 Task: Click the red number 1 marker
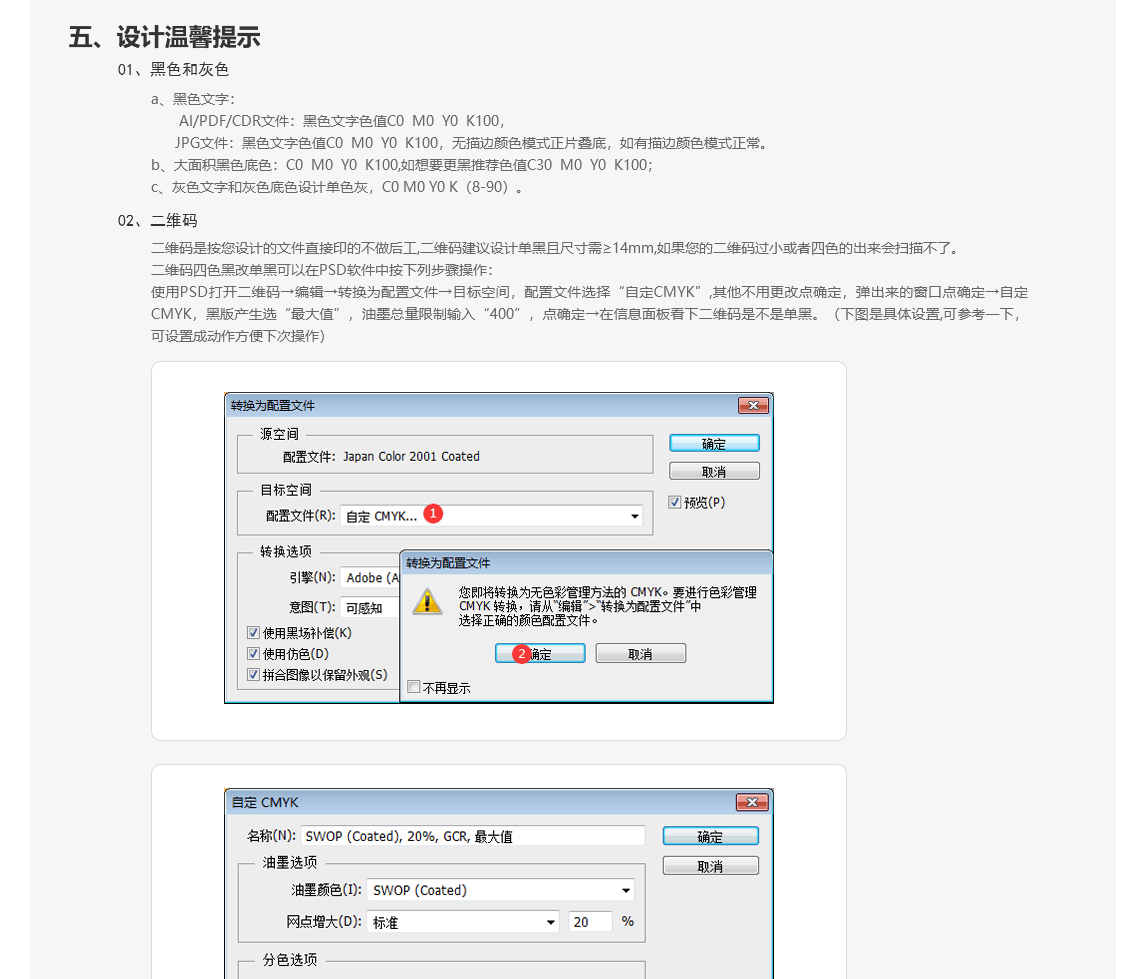[x=432, y=513]
